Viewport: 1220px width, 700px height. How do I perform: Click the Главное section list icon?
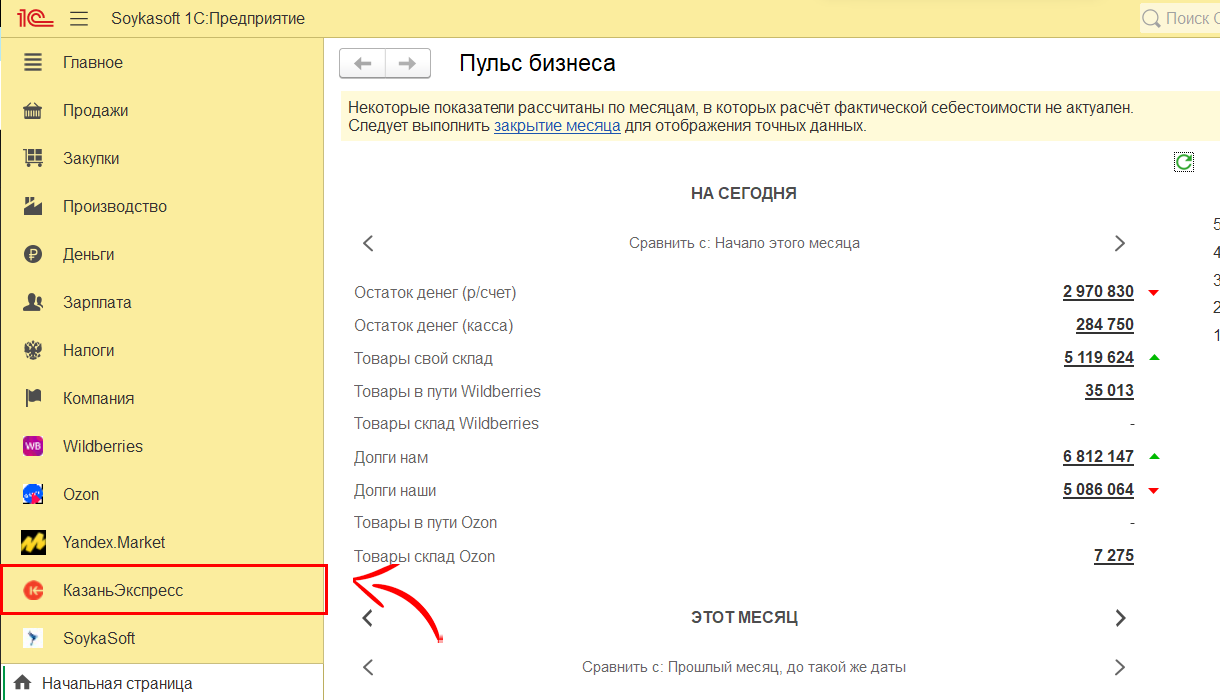point(33,62)
